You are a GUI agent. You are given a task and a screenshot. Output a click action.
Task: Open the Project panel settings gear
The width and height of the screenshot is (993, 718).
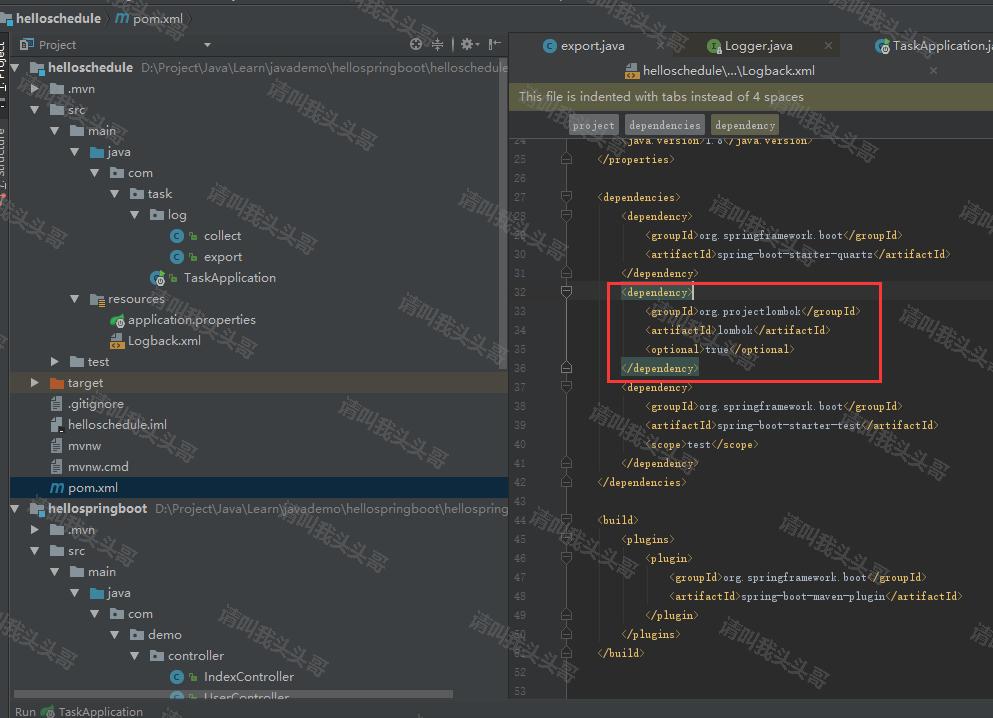467,44
